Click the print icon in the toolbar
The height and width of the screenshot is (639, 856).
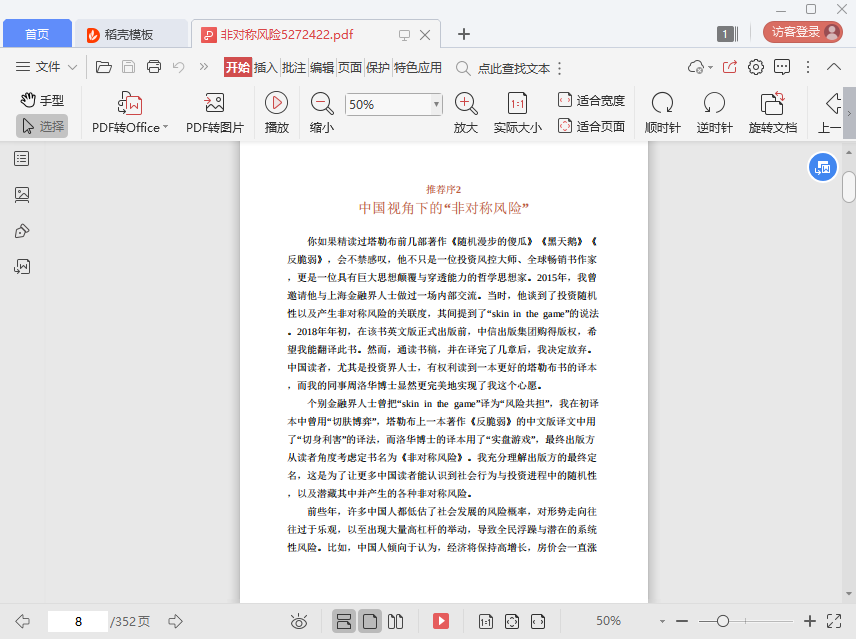154,67
